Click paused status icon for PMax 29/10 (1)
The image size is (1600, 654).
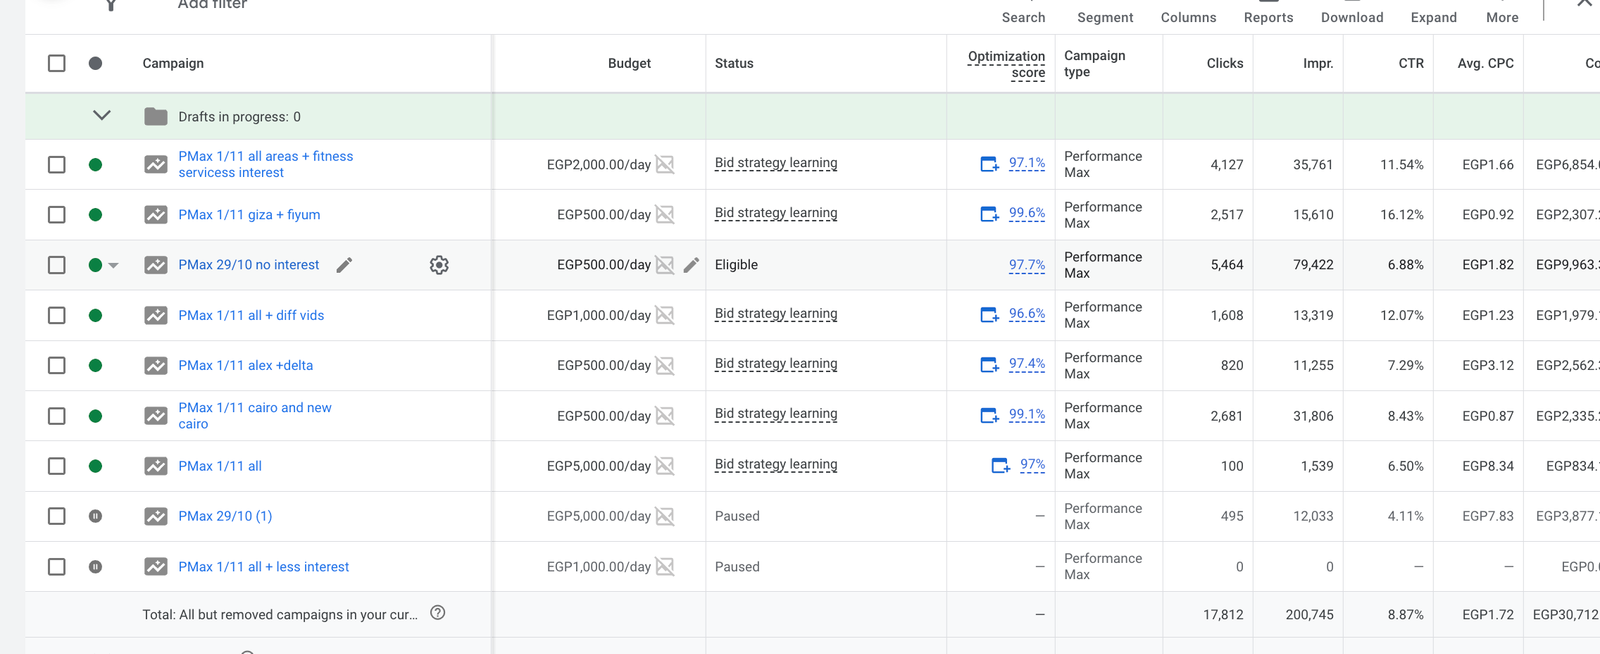(x=95, y=516)
